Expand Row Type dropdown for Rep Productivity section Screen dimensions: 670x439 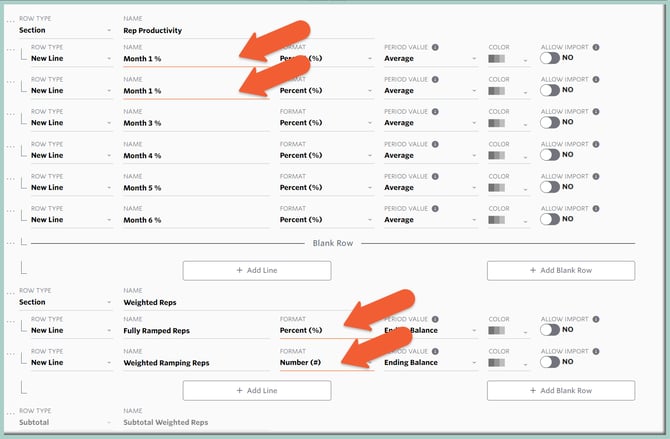(65, 31)
